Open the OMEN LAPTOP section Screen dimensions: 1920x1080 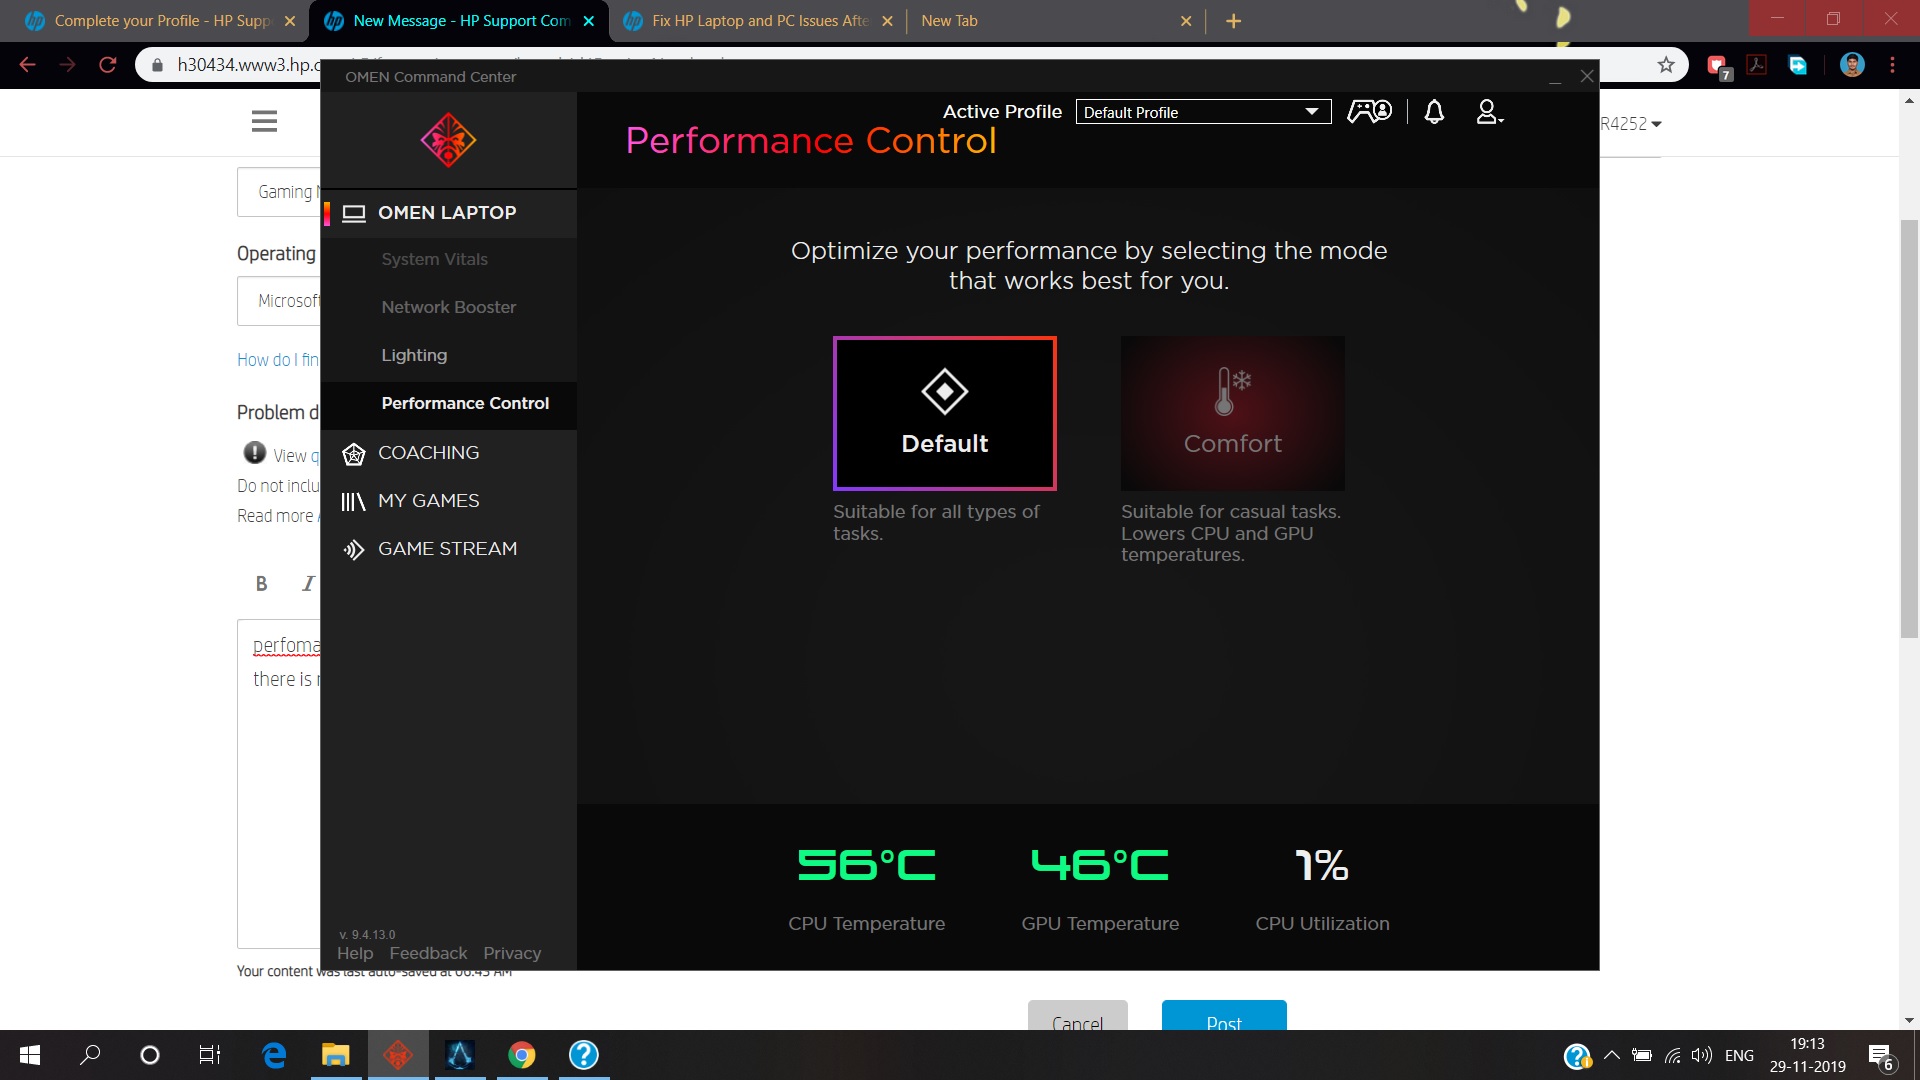448,213
